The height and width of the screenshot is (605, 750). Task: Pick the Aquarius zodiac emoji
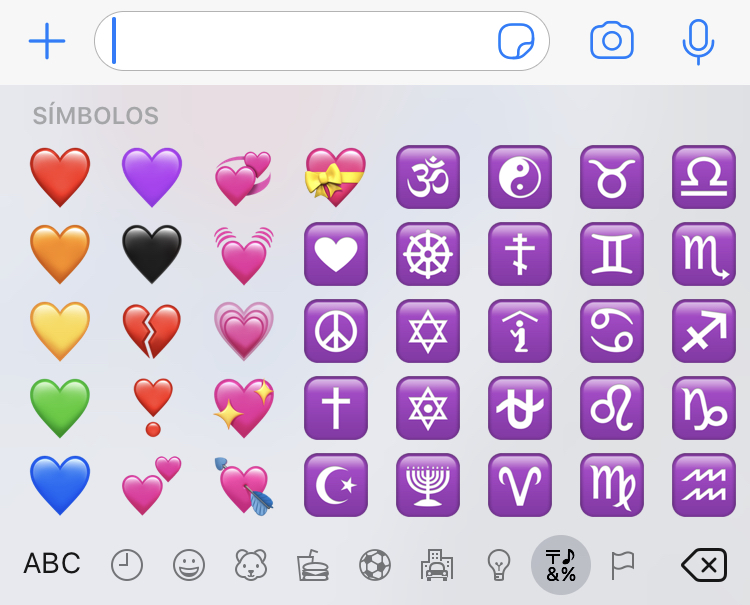[x=704, y=485]
